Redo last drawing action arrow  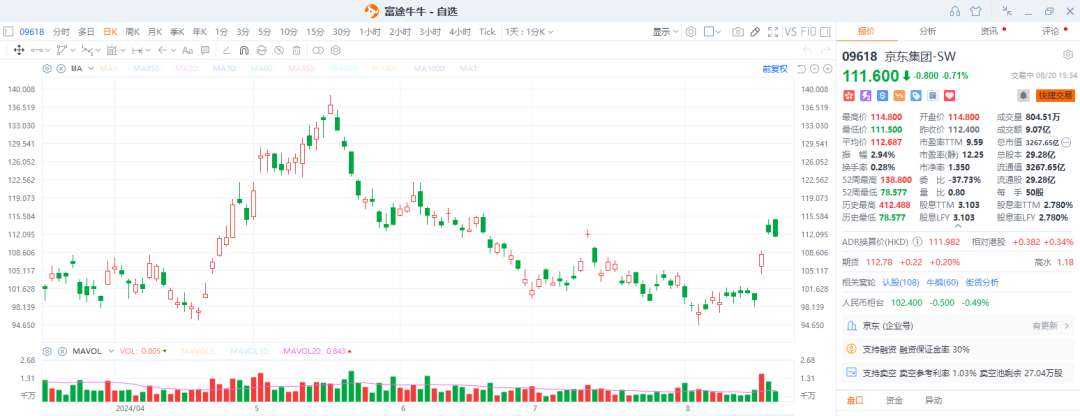pos(826,50)
